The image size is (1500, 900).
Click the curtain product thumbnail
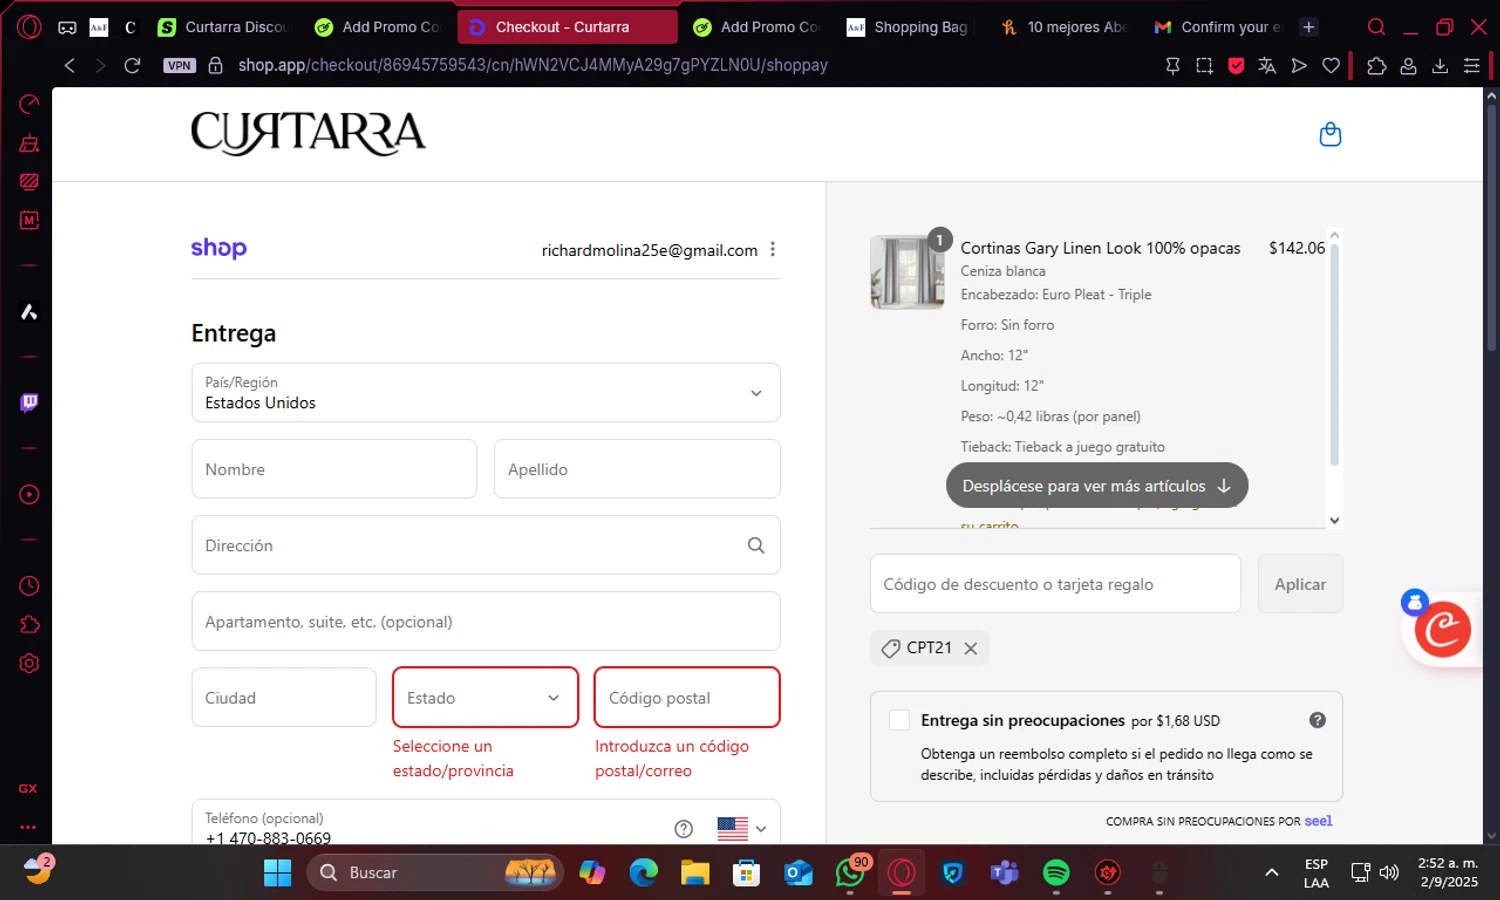point(907,272)
